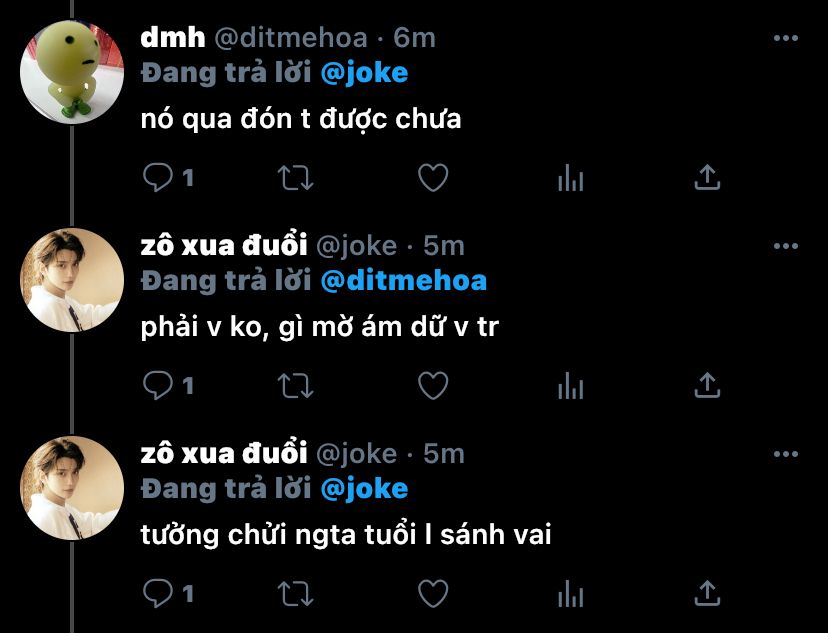Like the "phải v ko, gì mờ ám" tweet
The width and height of the screenshot is (828, 633).
click(433, 386)
